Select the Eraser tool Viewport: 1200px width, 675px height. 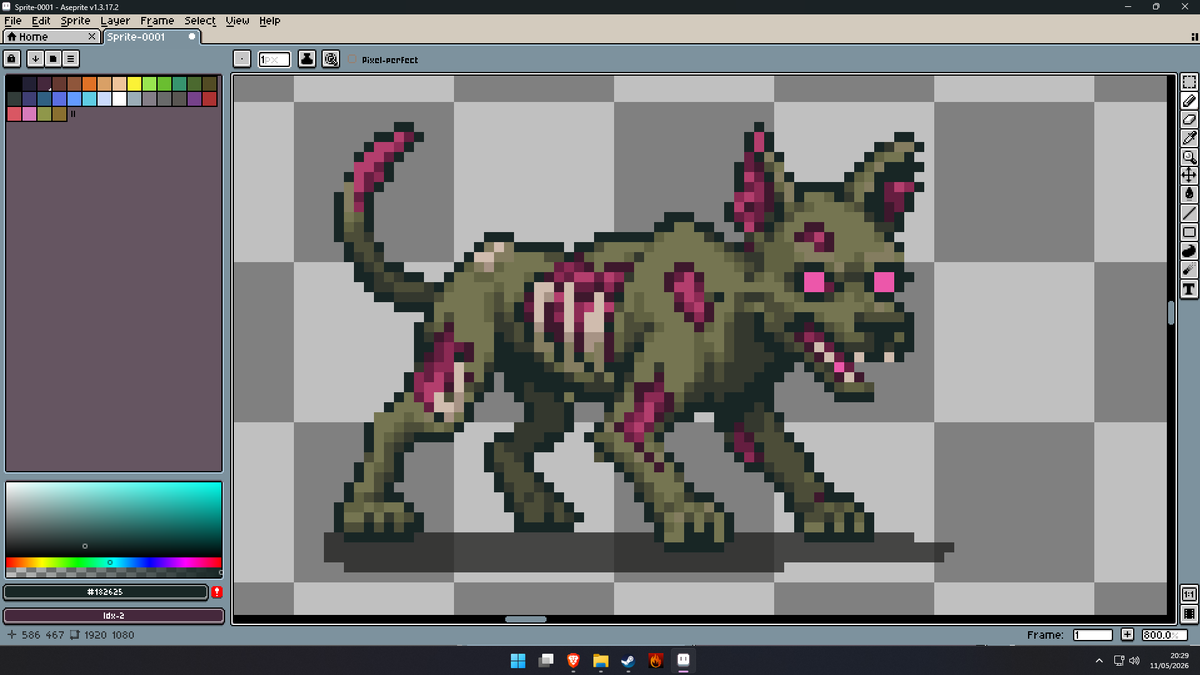1189,119
